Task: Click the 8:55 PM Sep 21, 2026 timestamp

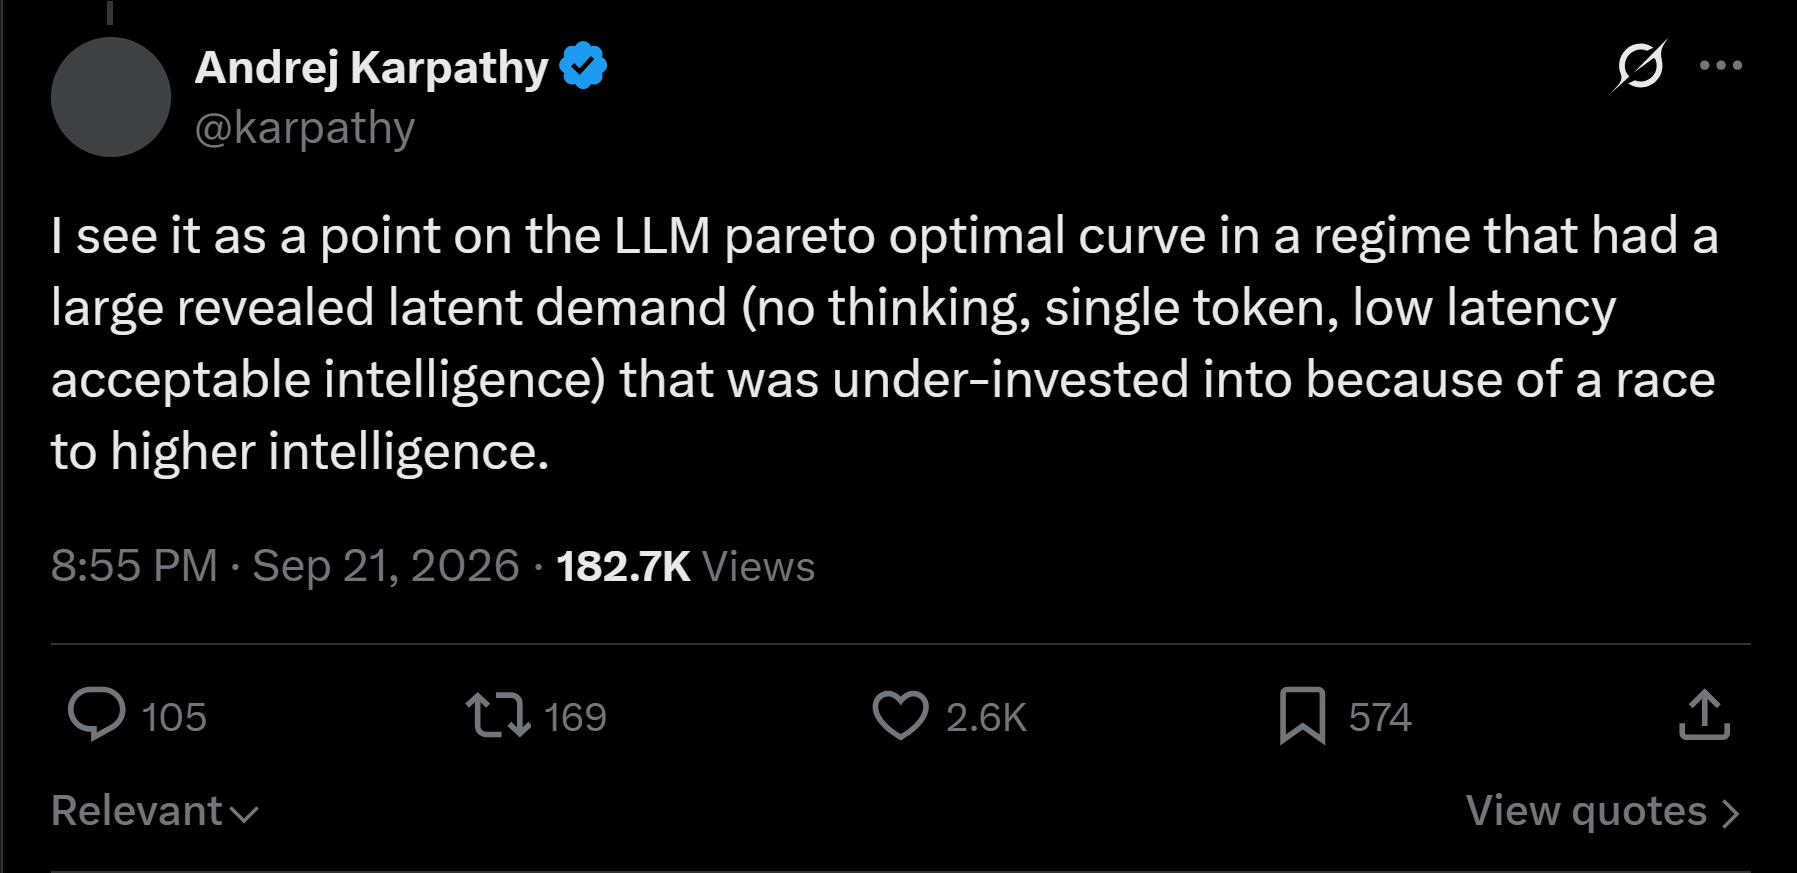Action: [285, 566]
